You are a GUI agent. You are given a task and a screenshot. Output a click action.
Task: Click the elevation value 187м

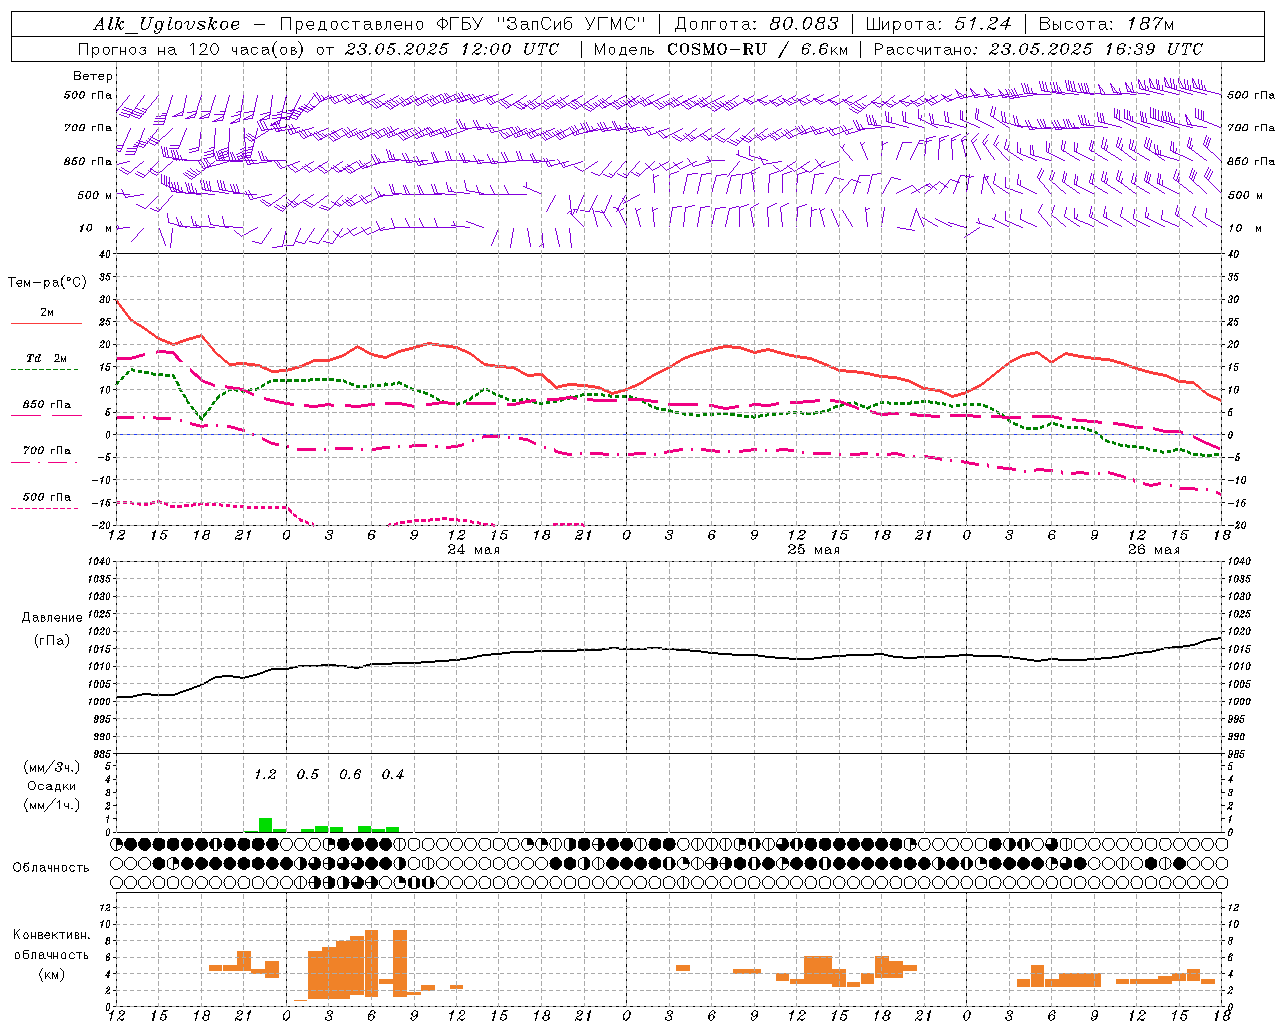[x=1149, y=24]
